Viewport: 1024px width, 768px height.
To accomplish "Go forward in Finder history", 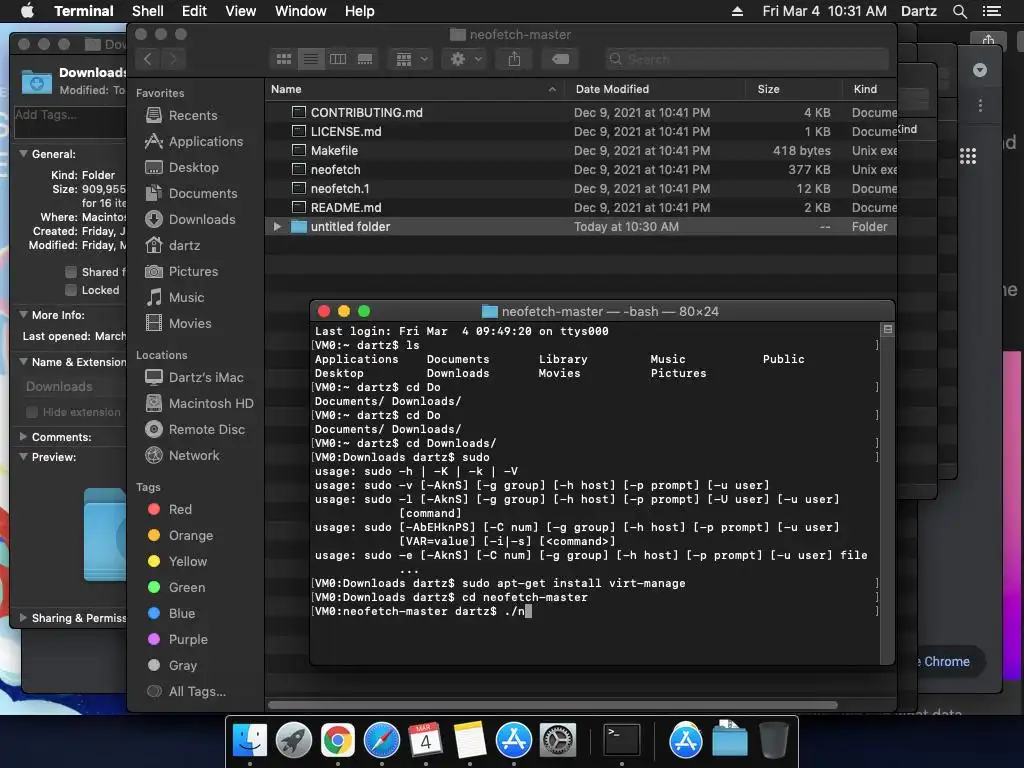I will click(x=173, y=59).
